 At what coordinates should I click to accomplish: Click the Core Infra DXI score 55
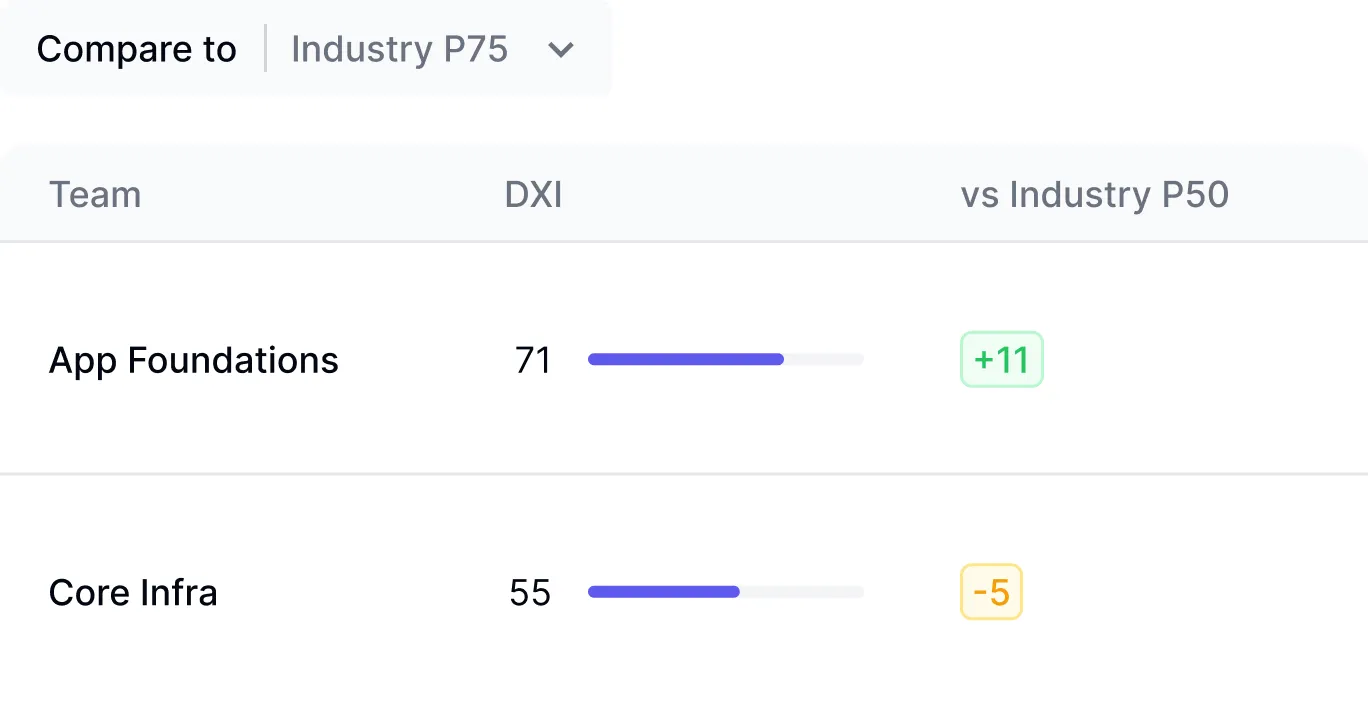[x=530, y=593]
